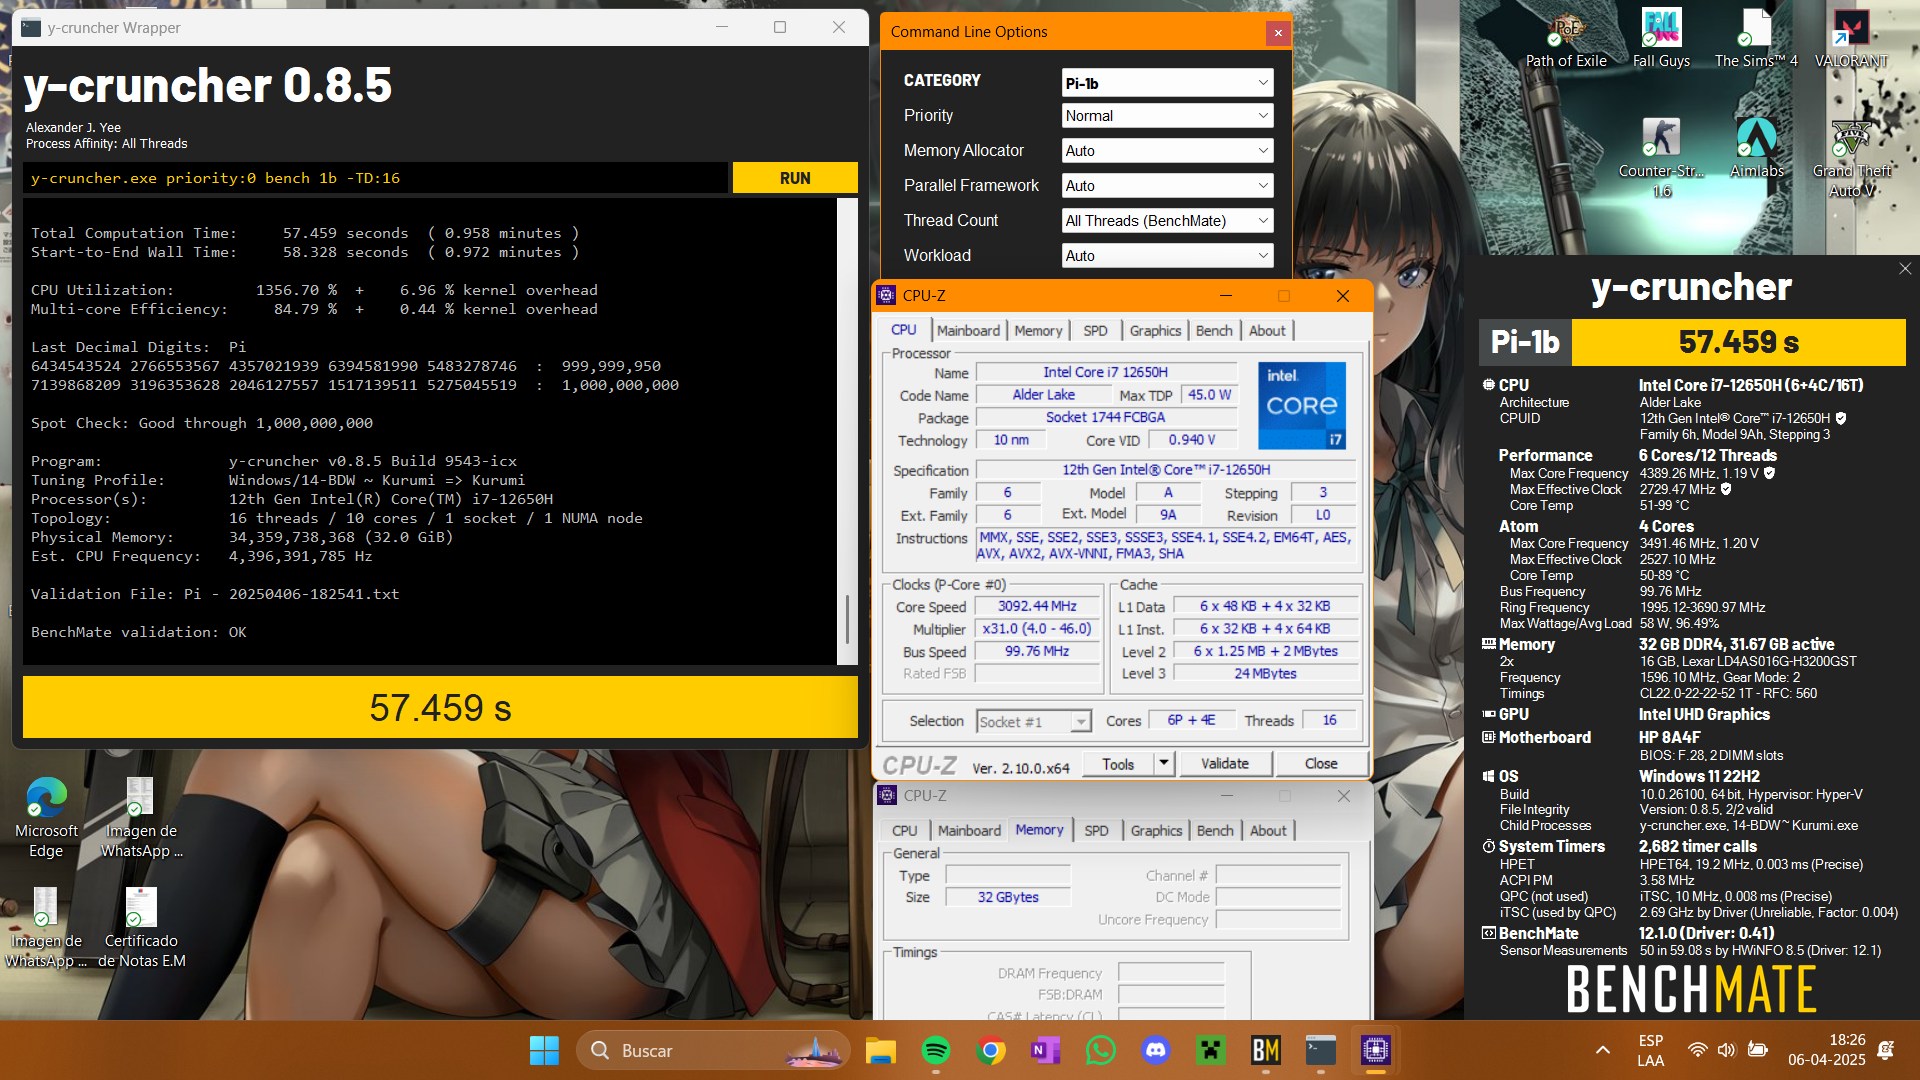This screenshot has height=1080, width=1920.
Task: Open Fall Guys desktop shortcut
Action: [x=1661, y=38]
